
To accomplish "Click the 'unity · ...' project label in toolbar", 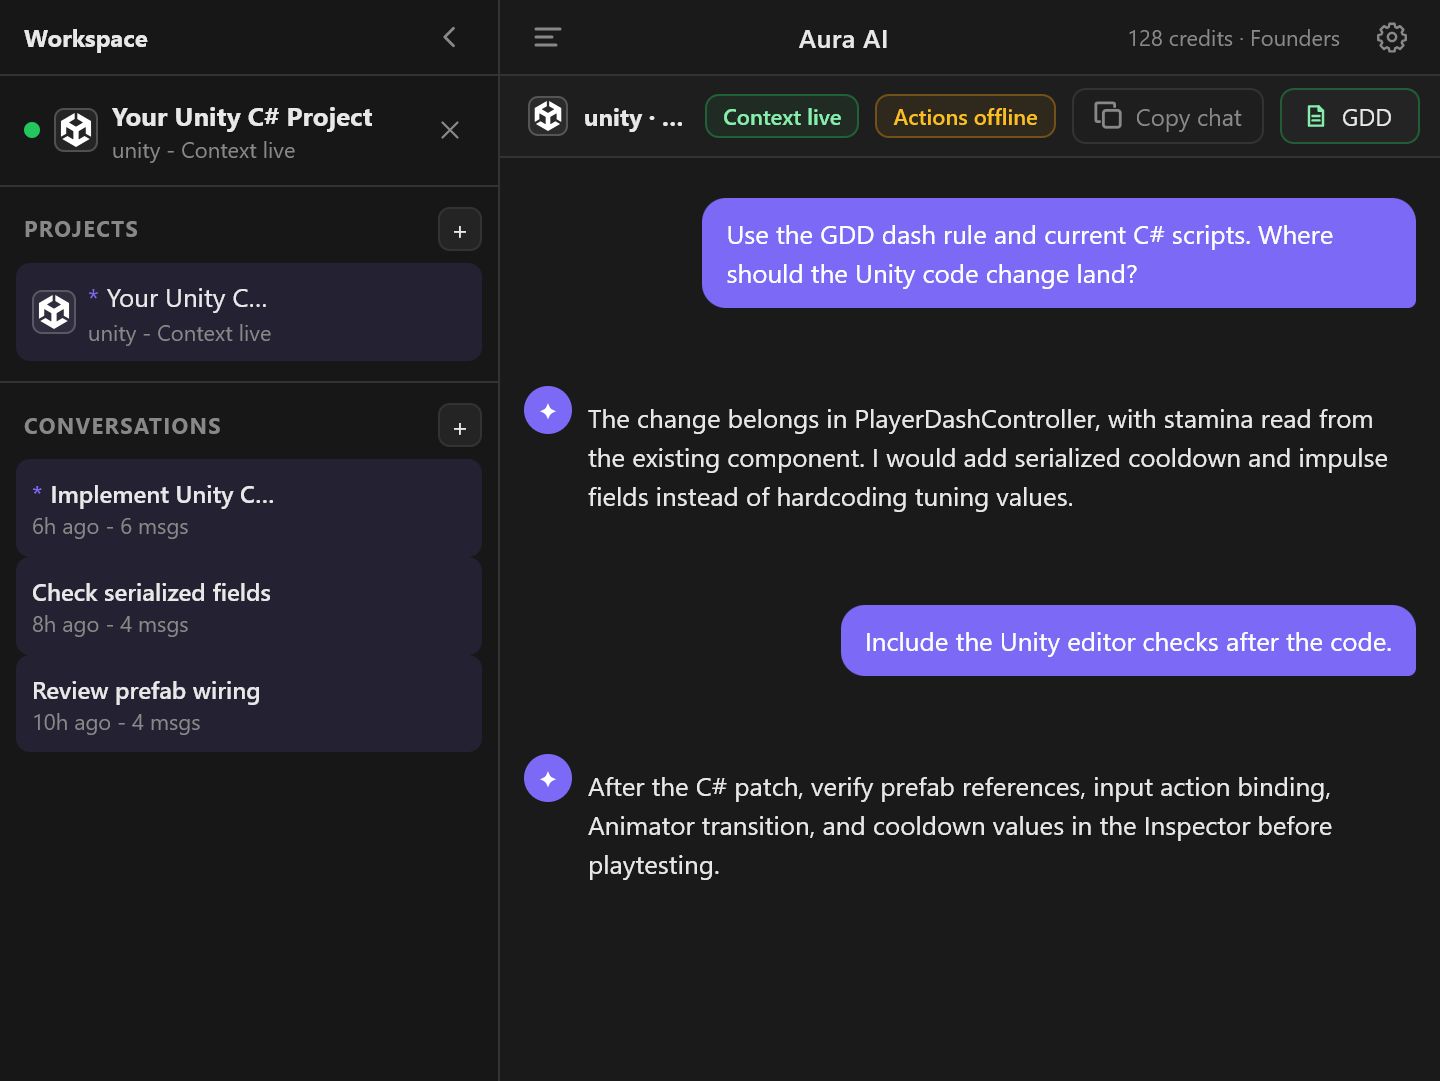I will click(634, 118).
